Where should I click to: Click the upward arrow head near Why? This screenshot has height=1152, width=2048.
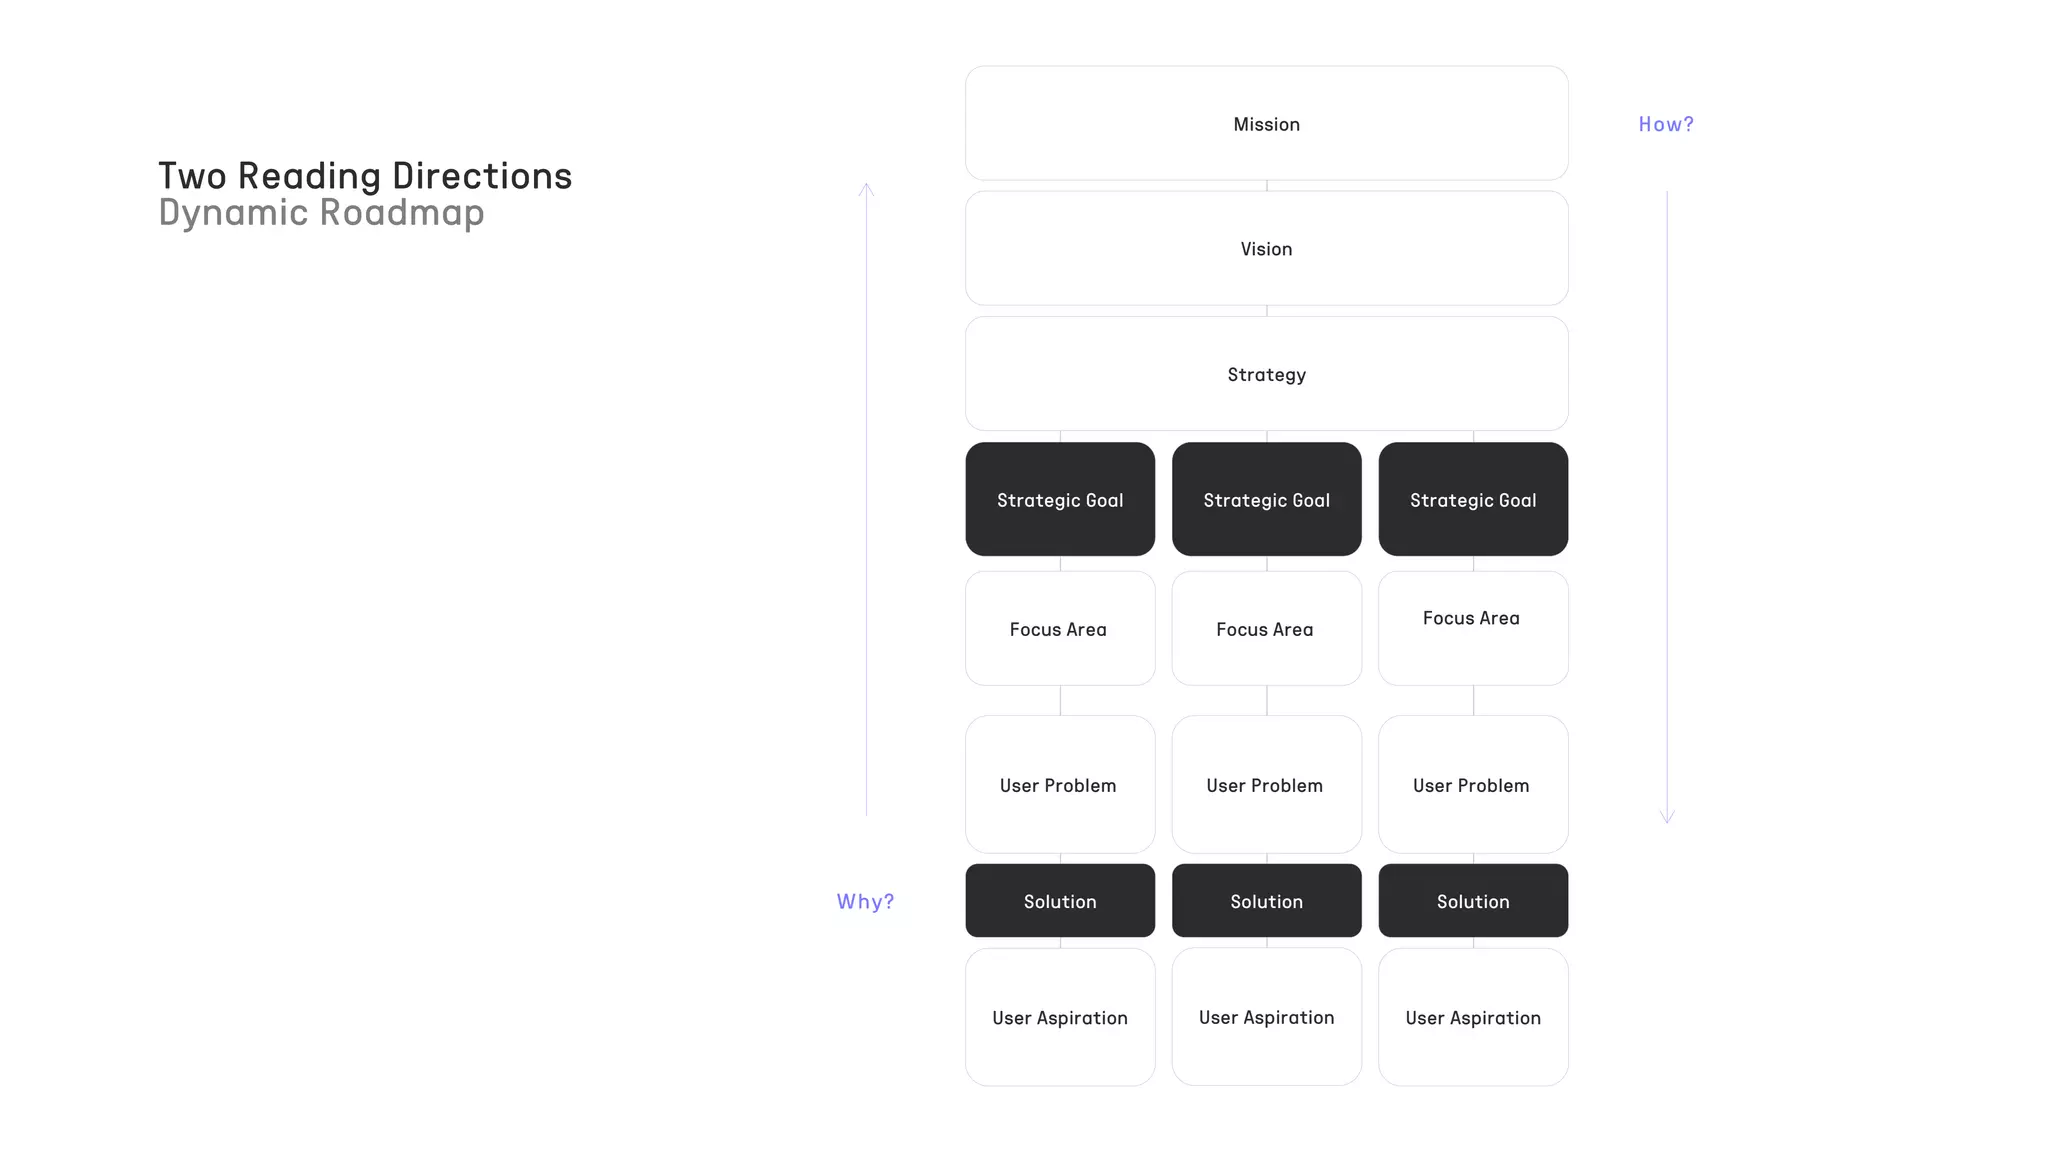pos(866,189)
